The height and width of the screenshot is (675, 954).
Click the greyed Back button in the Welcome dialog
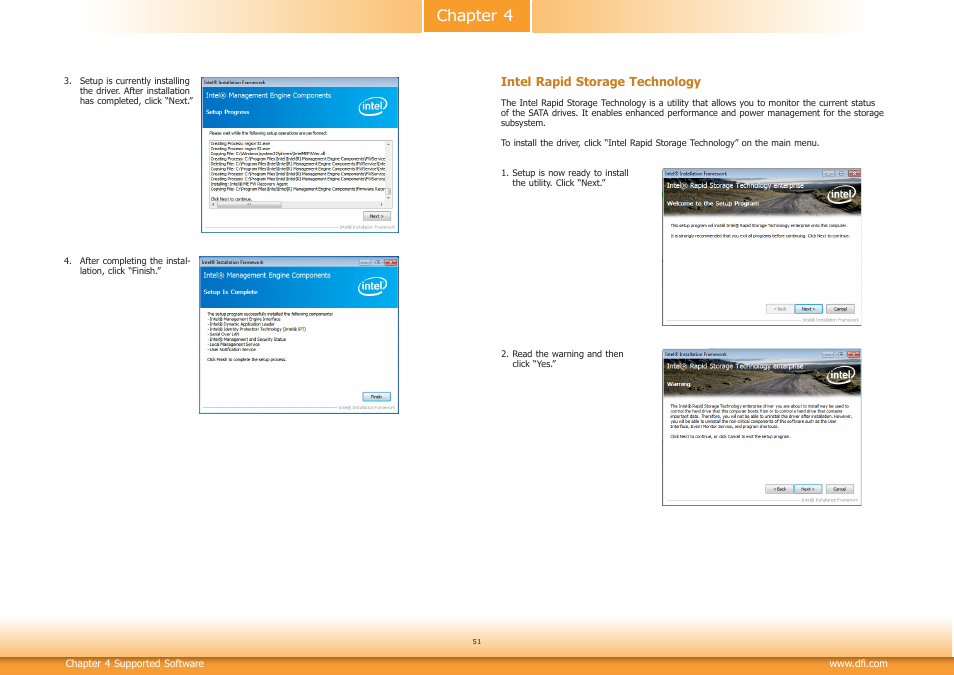[780, 309]
